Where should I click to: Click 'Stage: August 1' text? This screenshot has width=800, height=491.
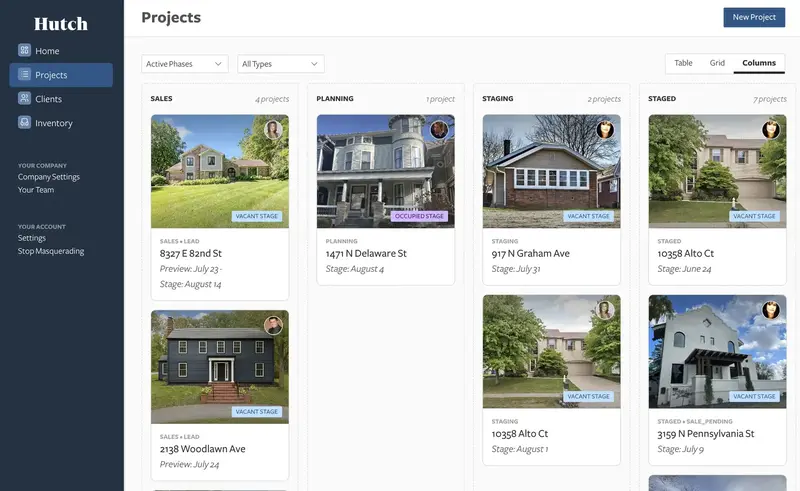520,449
